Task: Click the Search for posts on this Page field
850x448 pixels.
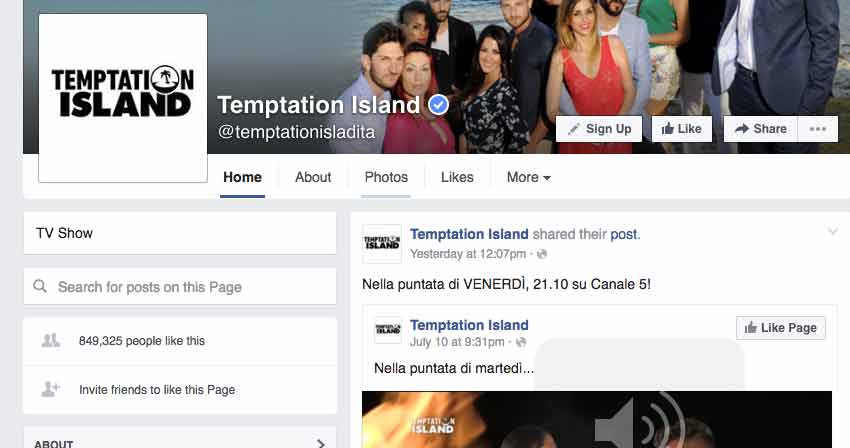Action: (x=180, y=286)
